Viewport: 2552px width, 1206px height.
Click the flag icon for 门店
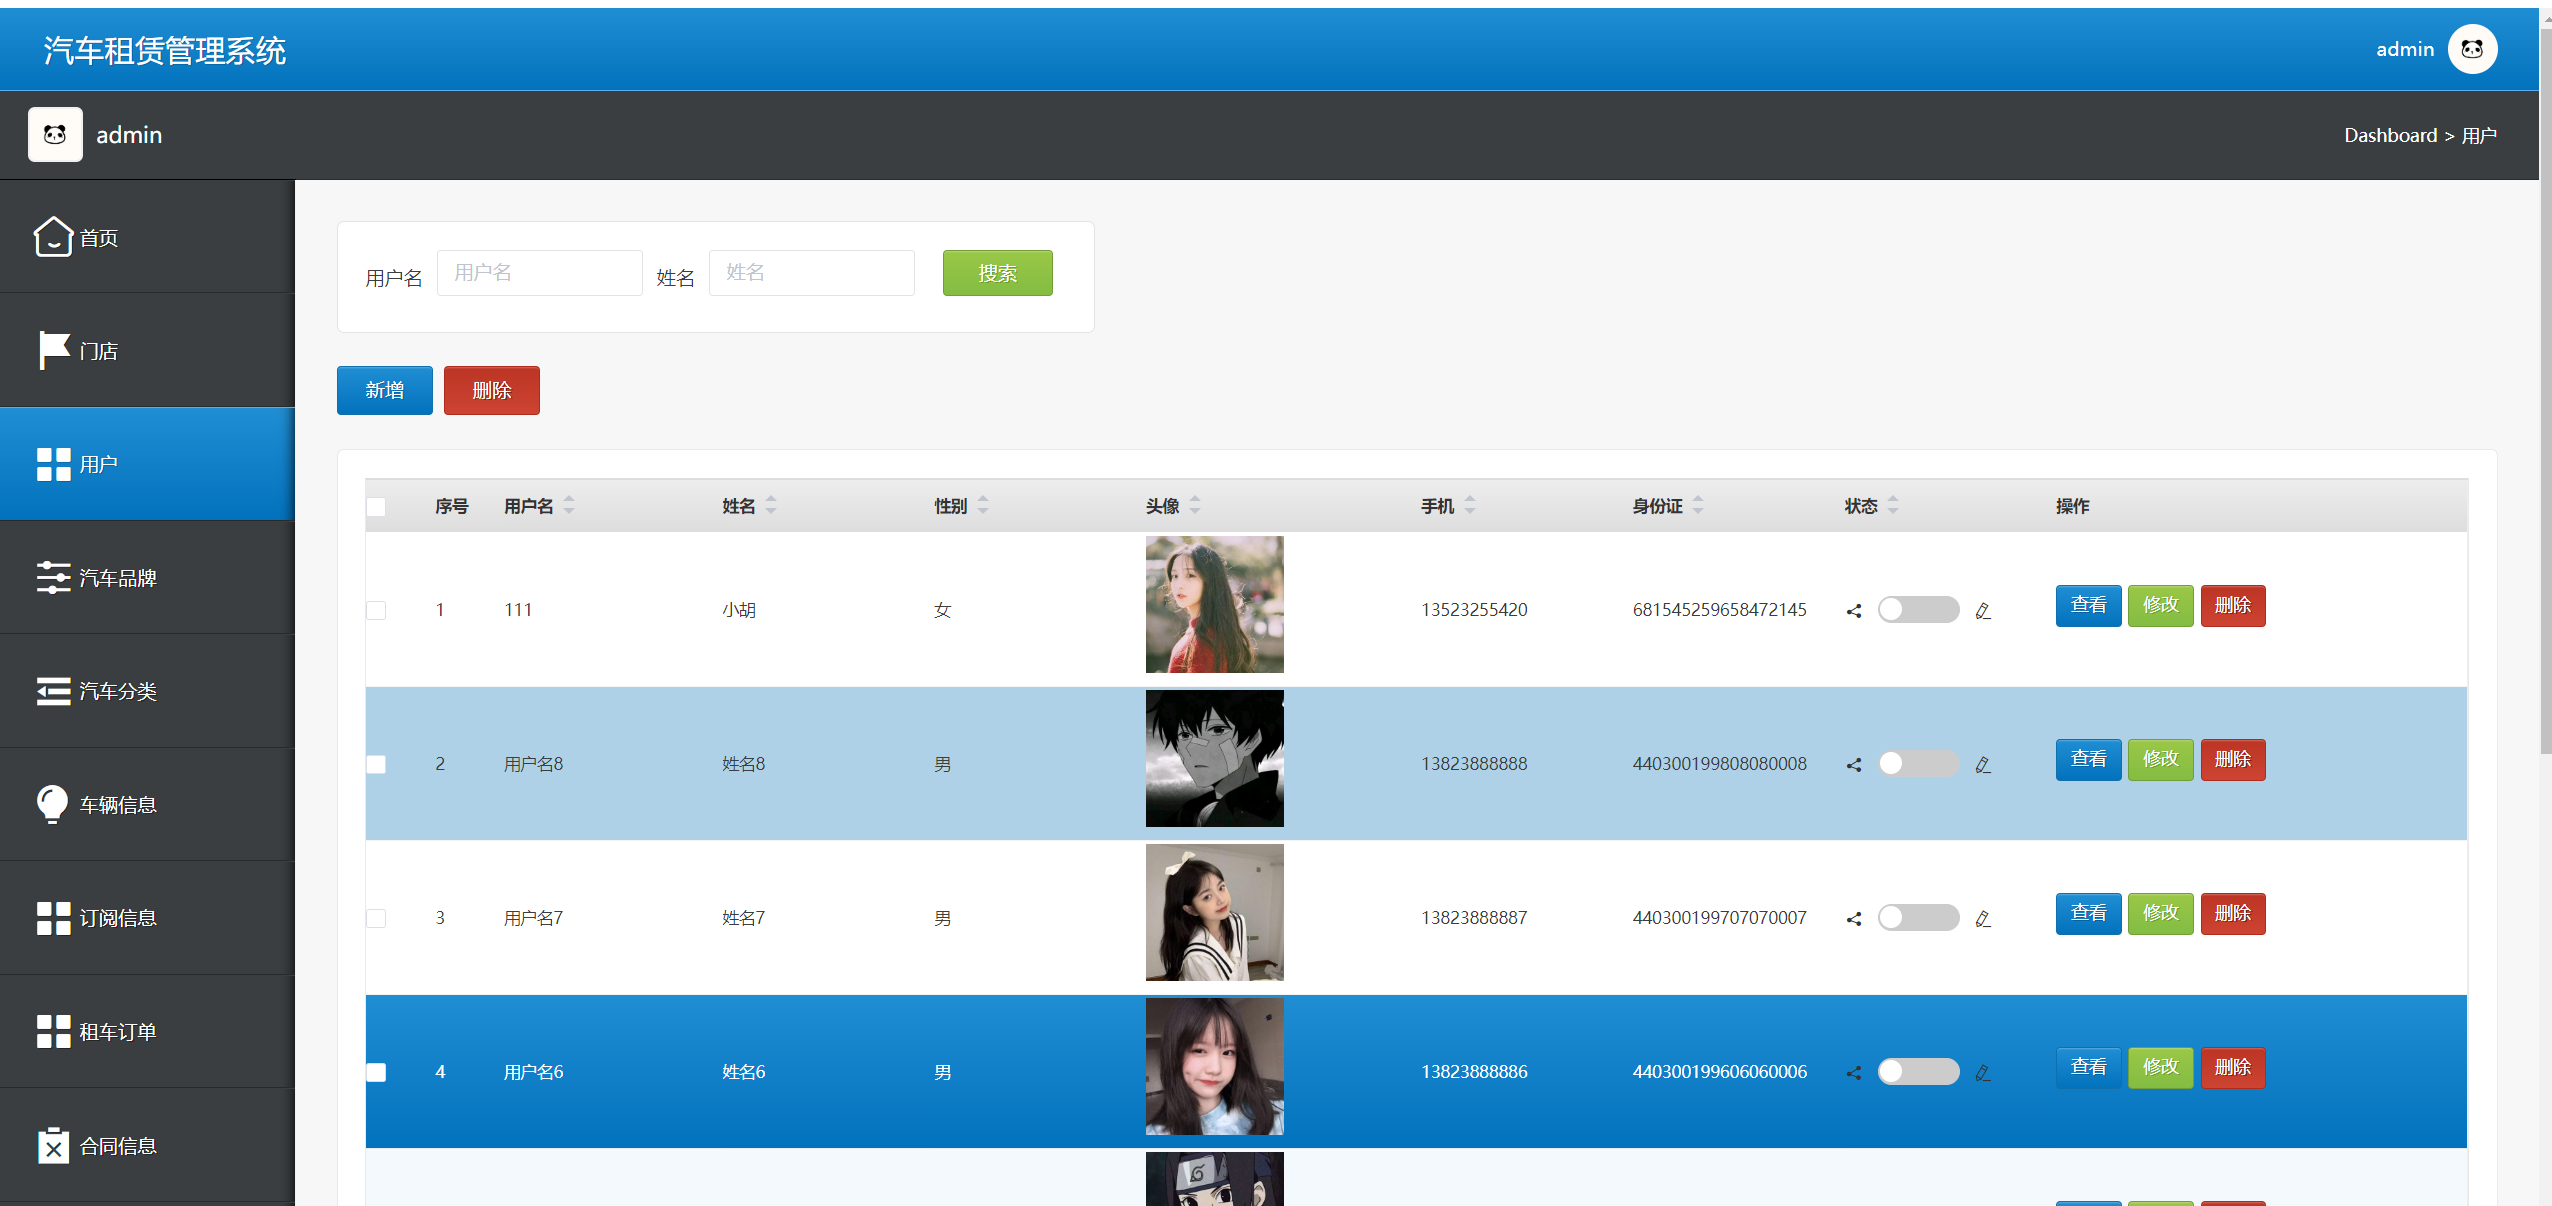[x=53, y=350]
